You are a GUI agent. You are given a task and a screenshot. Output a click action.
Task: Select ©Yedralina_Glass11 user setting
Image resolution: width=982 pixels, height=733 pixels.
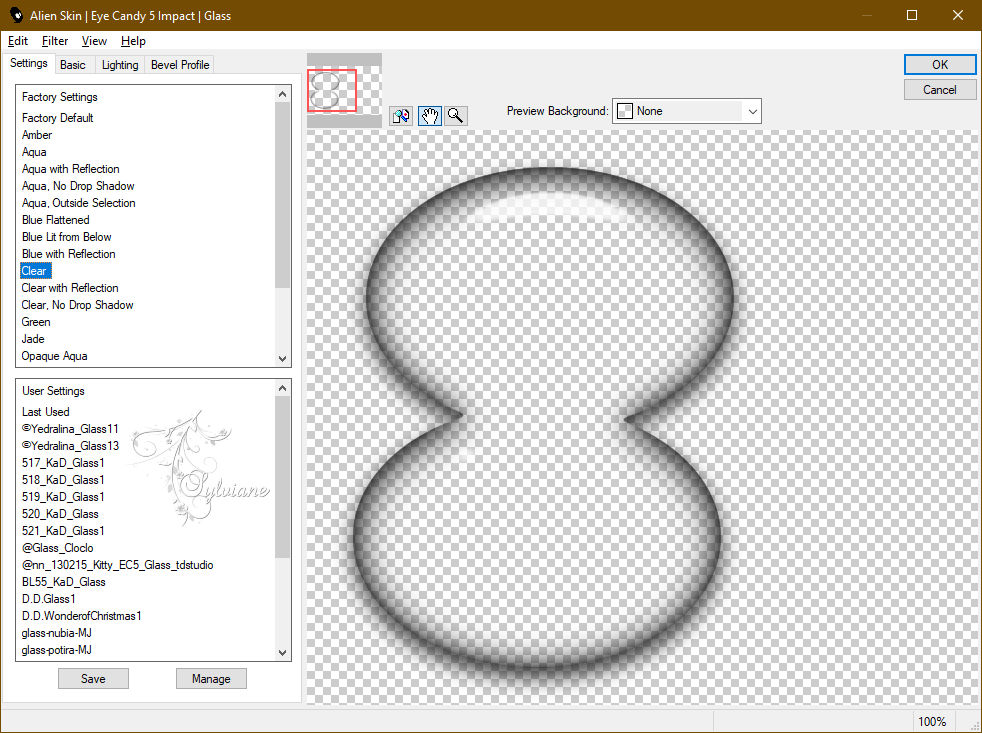point(70,429)
